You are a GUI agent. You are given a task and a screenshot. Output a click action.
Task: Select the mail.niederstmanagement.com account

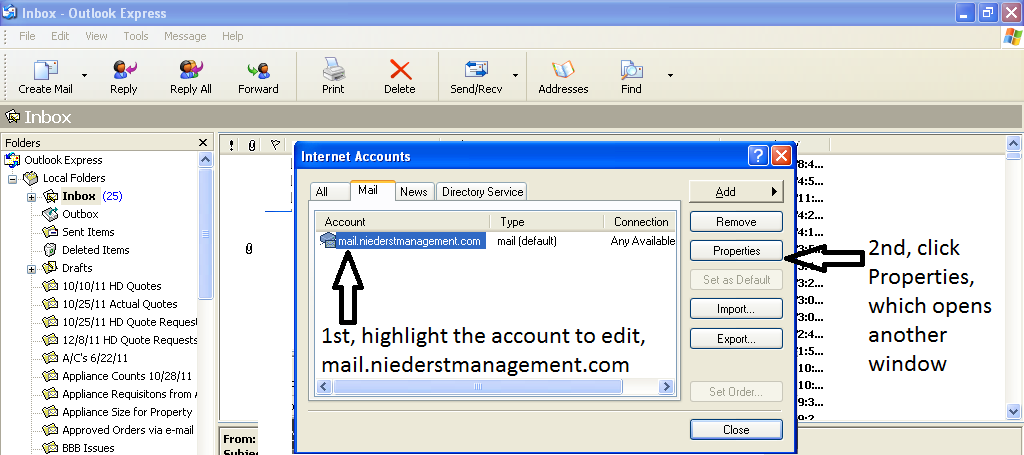click(409, 241)
